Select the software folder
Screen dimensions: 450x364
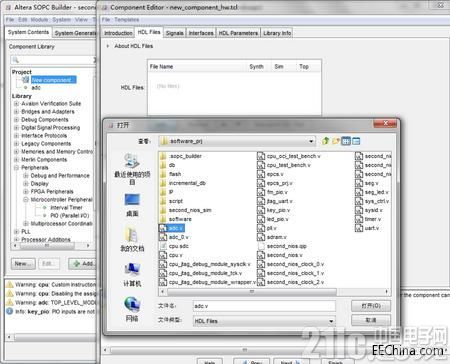(x=176, y=219)
